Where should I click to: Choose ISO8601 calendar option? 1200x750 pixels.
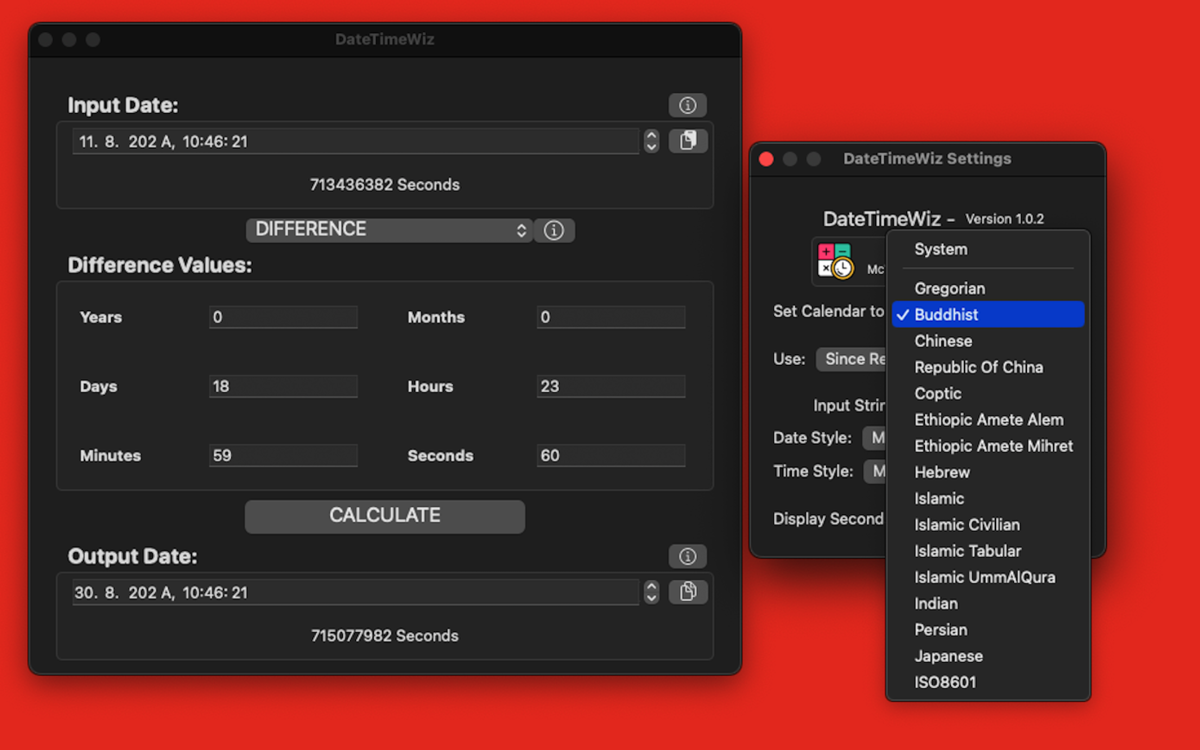click(x=988, y=682)
